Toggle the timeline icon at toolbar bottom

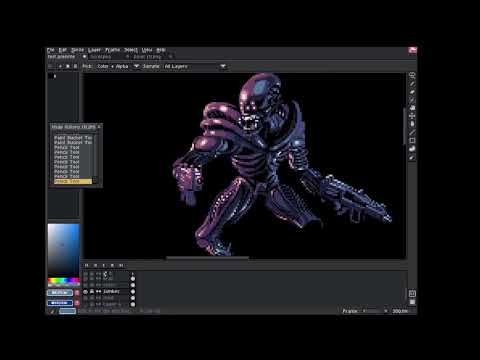pos(412,293)
